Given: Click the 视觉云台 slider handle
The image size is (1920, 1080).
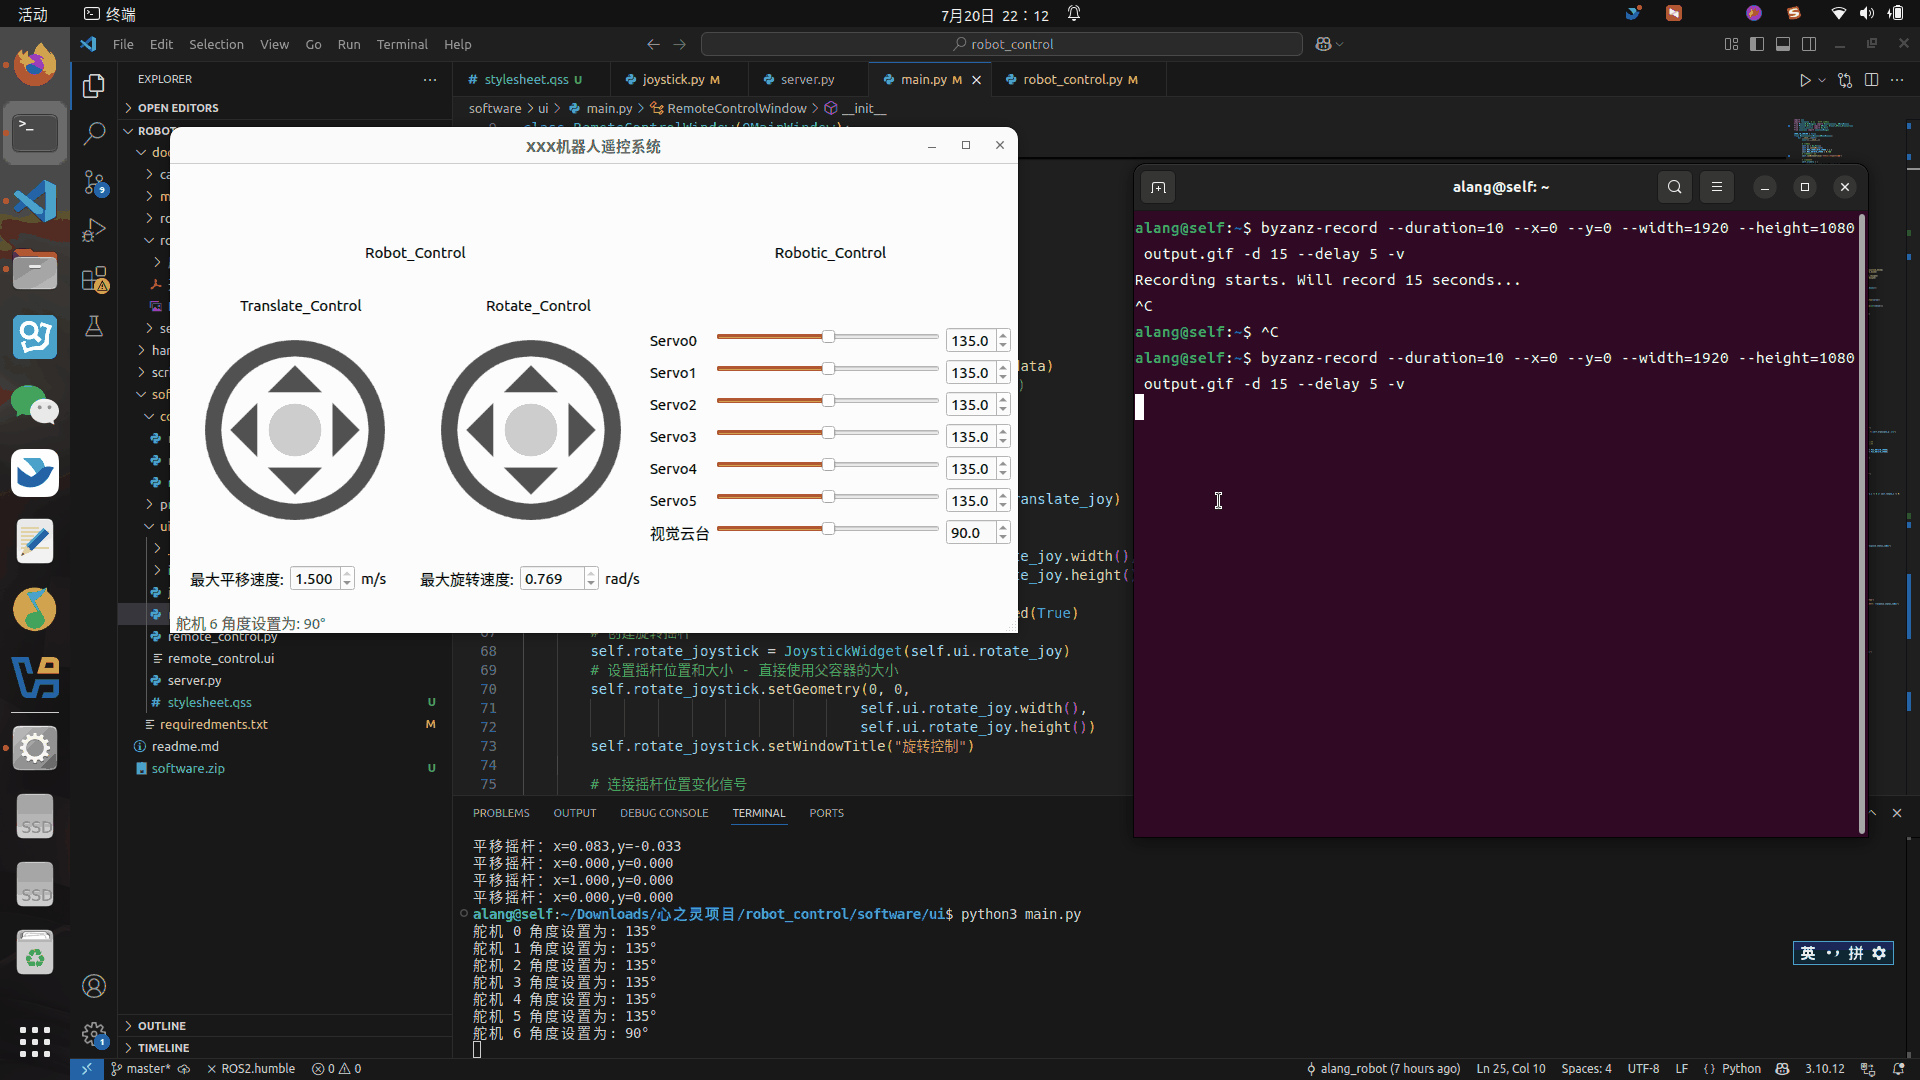Looking at the screenshot, I should 828,529.
